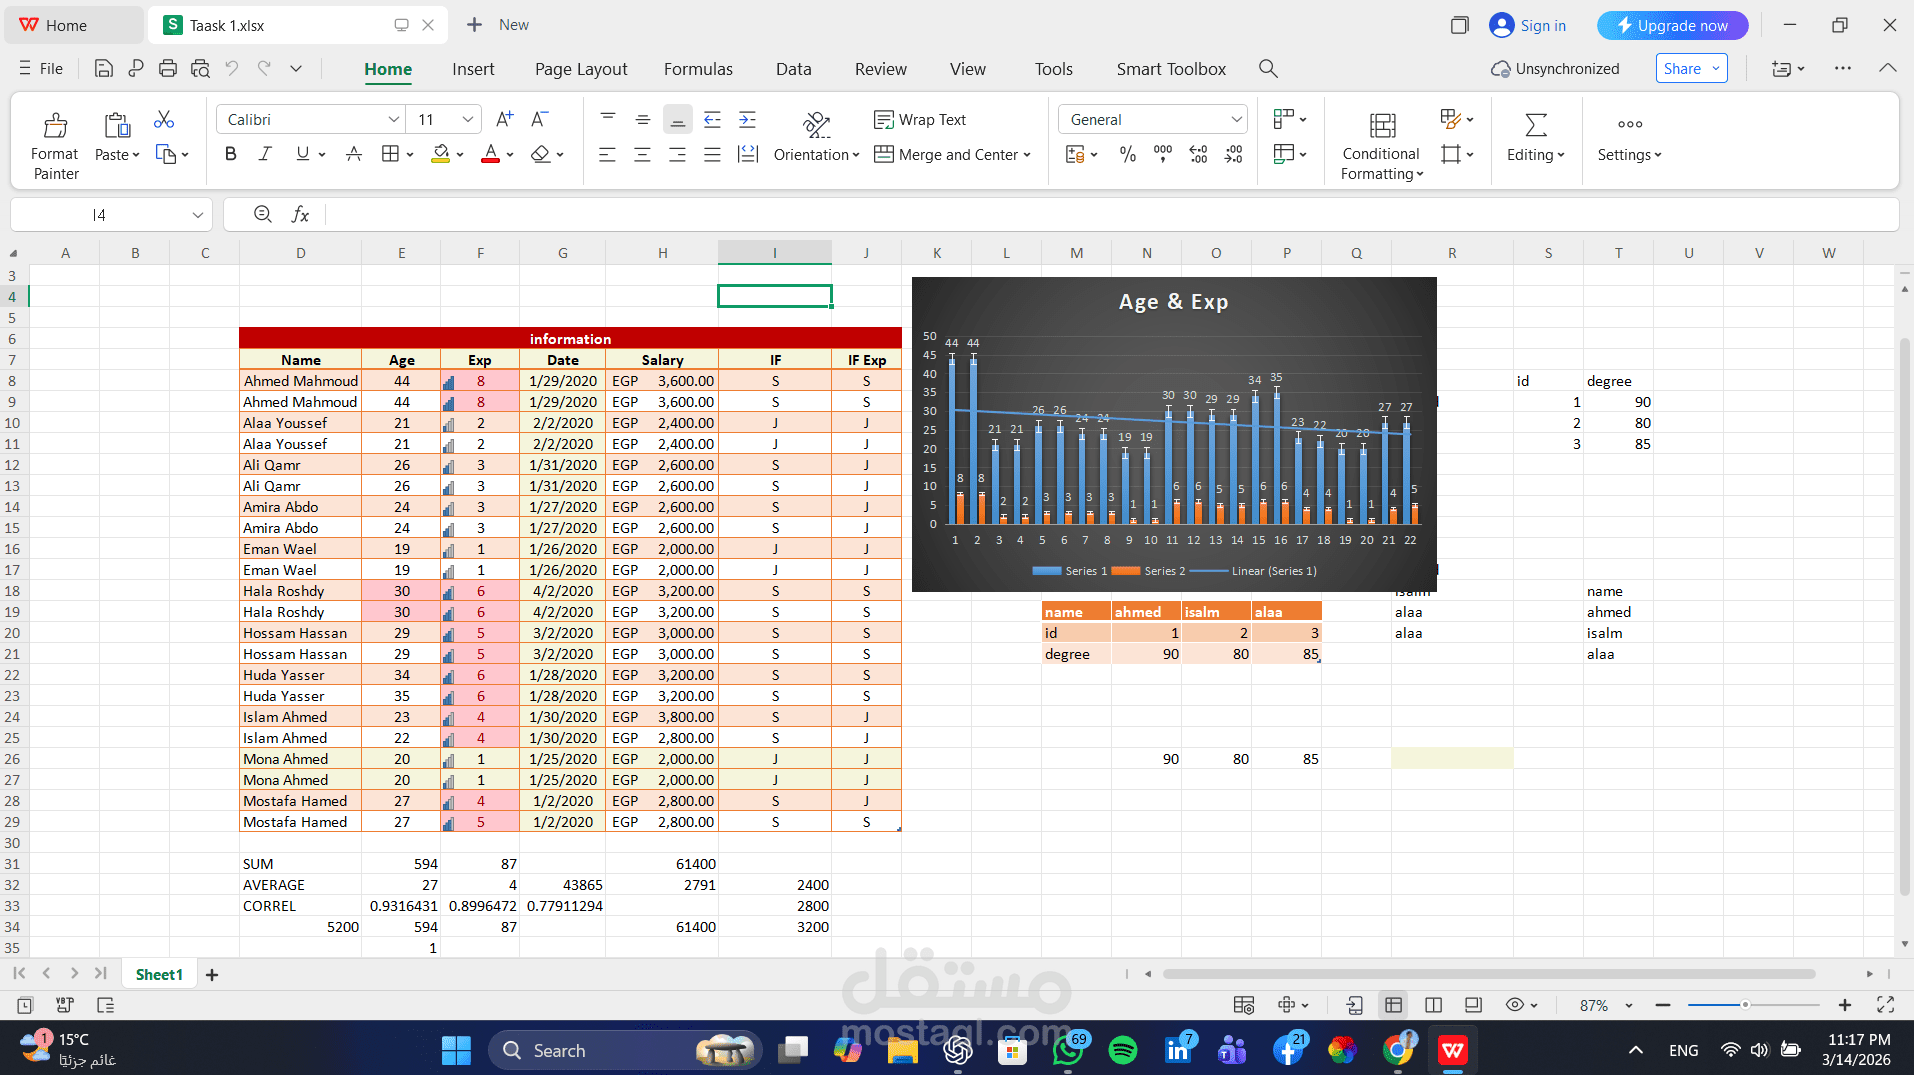Open the Insert ribbon tab
Screen dimensions: 1914x1075
pos(473,68)
